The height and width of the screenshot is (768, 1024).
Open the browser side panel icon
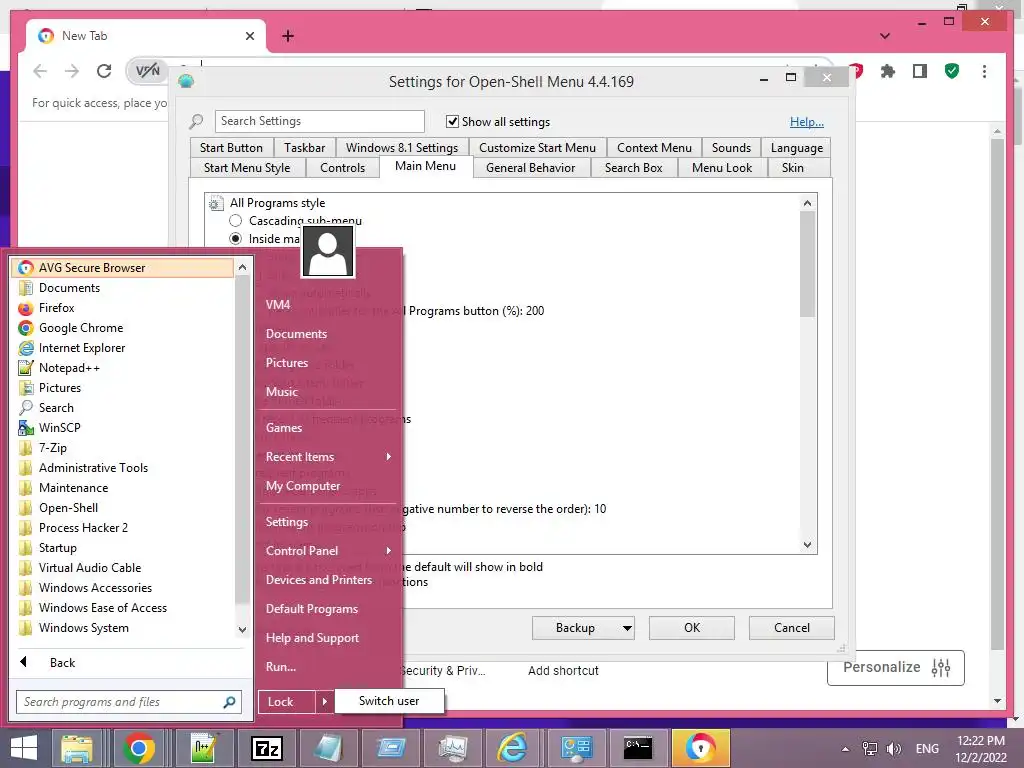click(x=920, y=71)
